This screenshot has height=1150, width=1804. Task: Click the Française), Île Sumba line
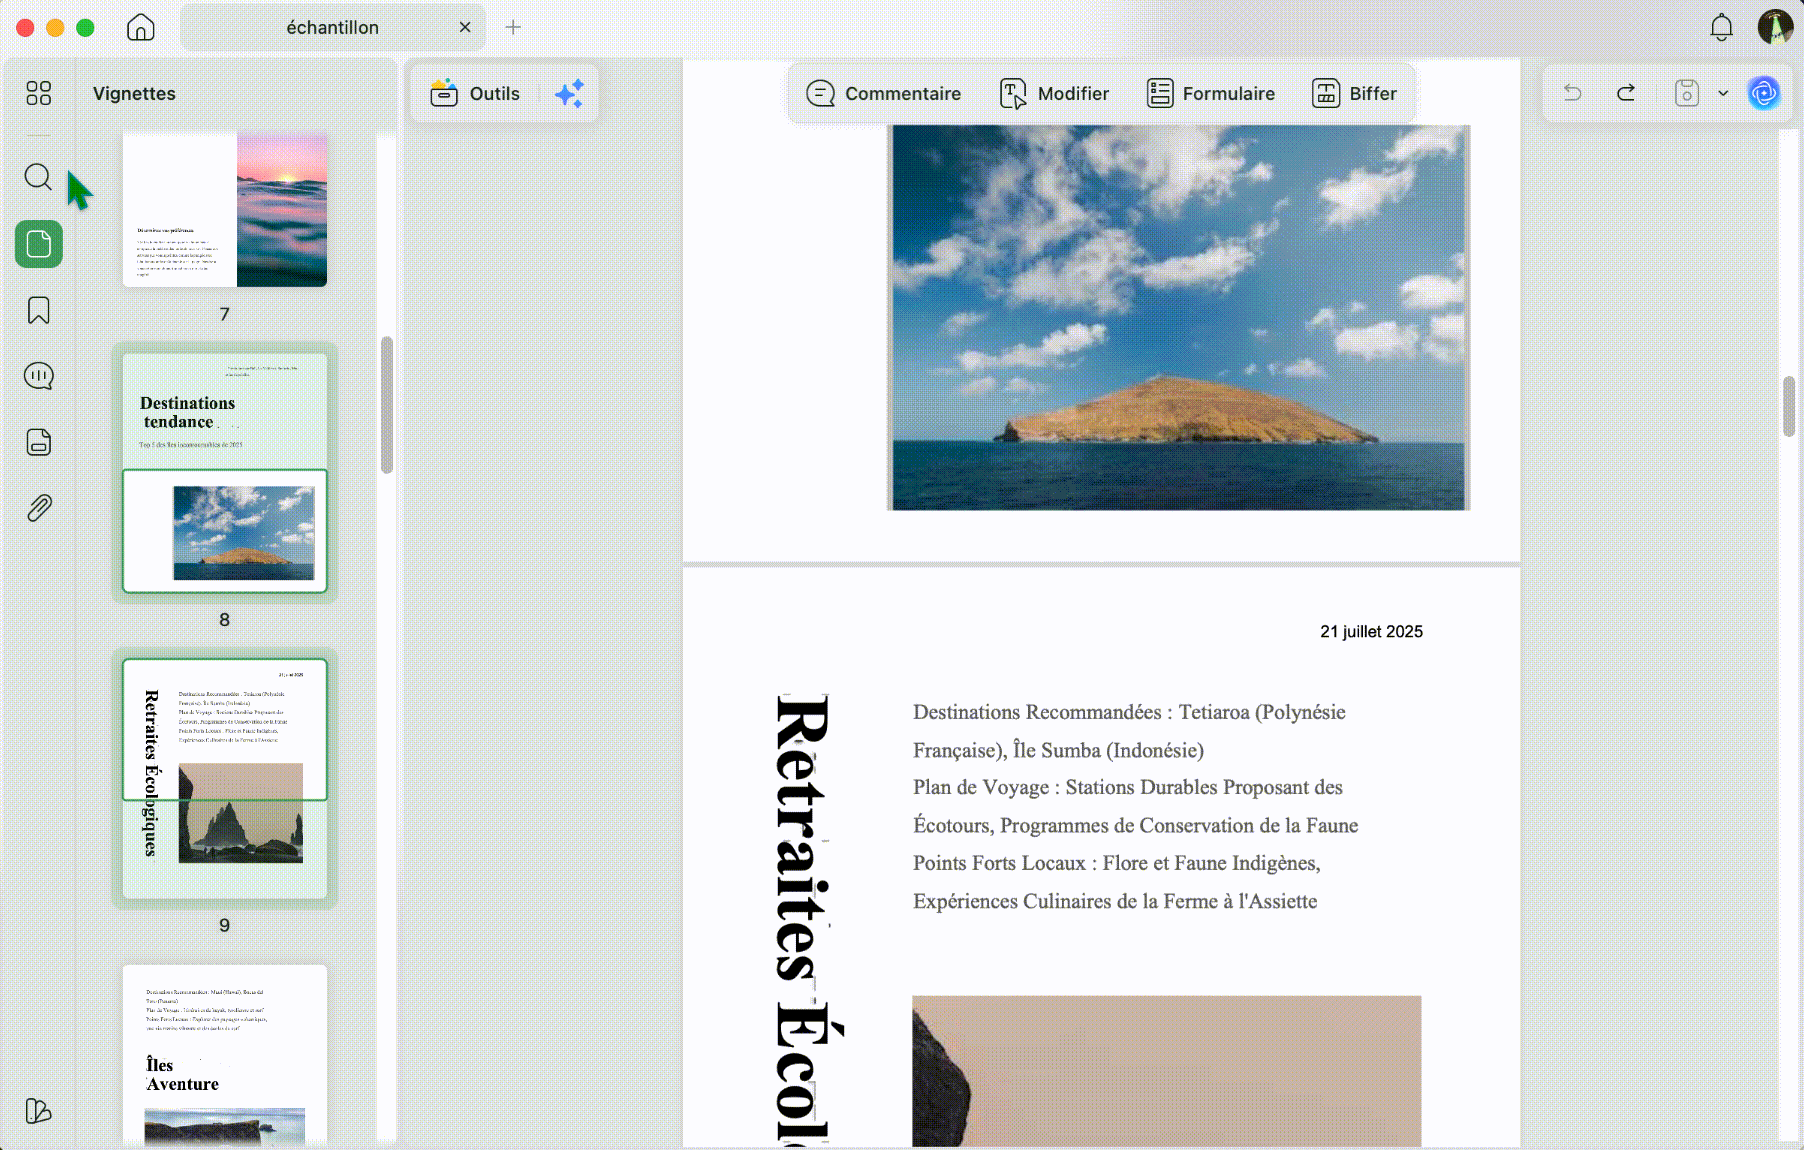point(1058,750)
